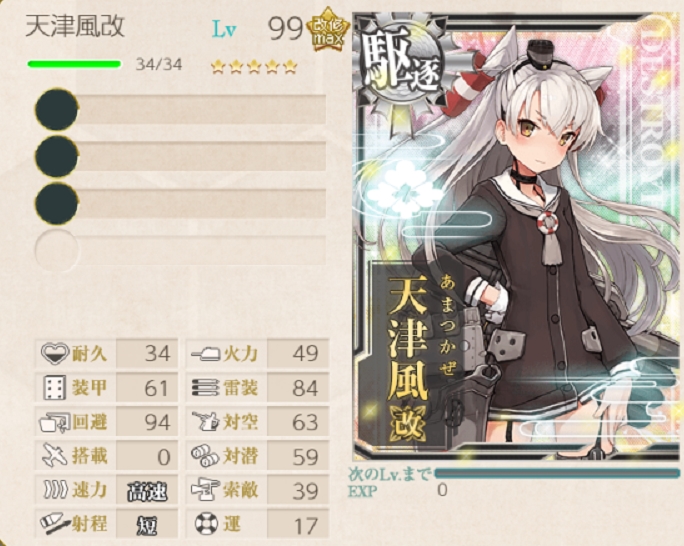The height and width of the screenshot is (546, 684).
Task: Click the speed chevrons icon beside 速力
Action: [x=55, y=490]
